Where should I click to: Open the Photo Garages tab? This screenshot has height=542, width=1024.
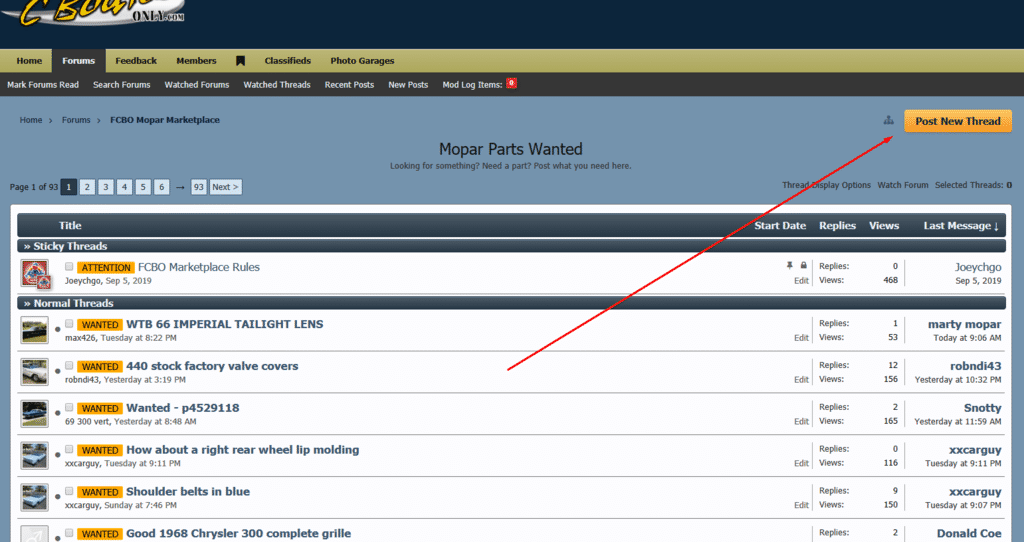(x=362, y=61)
